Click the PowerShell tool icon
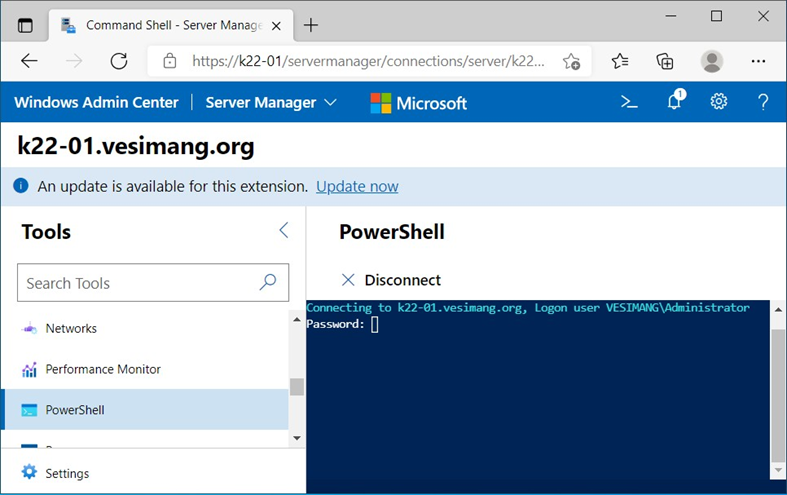Image resolution: width=787 pixels, height=495 pixels. point(29,410)
